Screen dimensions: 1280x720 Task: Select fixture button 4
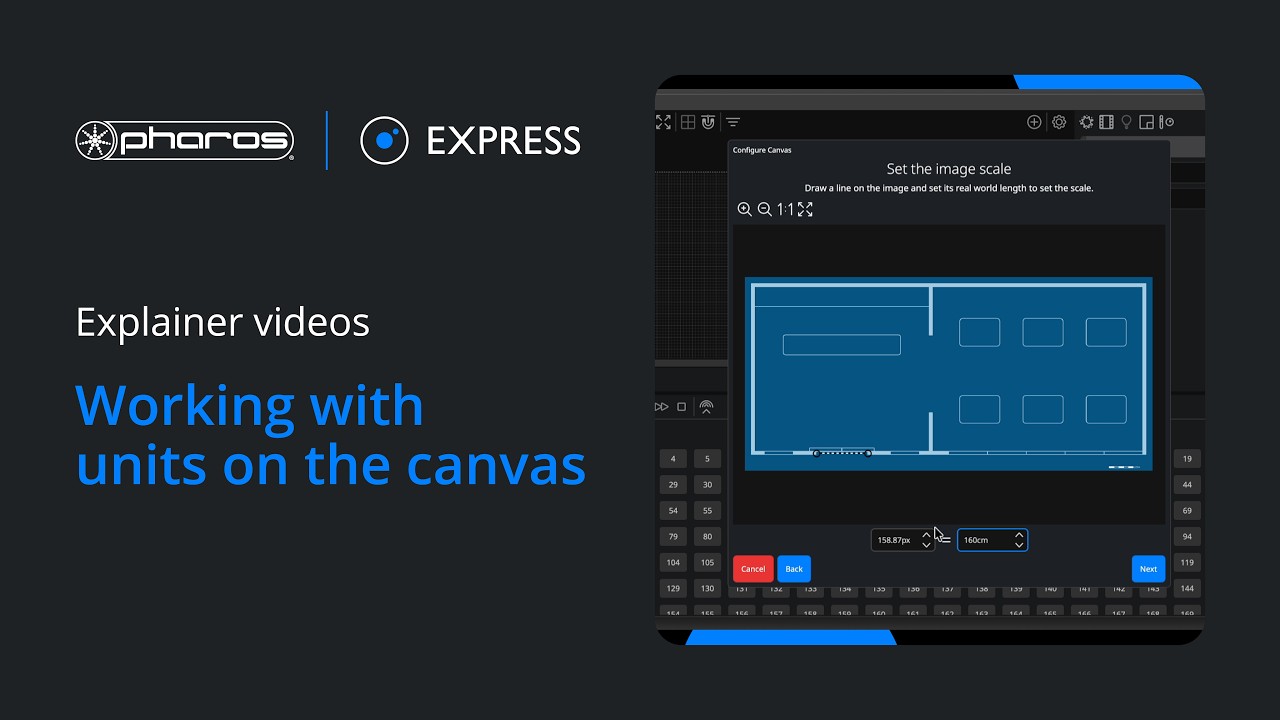(673, 459)
